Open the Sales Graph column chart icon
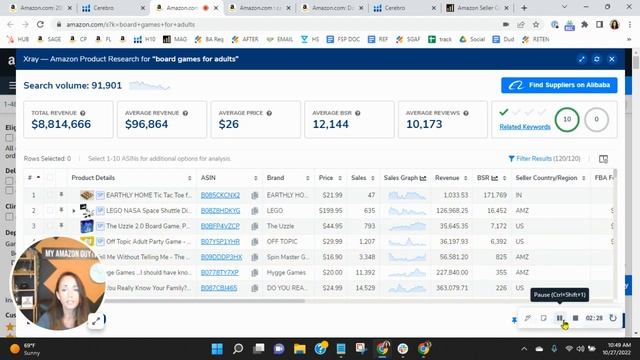 click(x=423, y=178)
